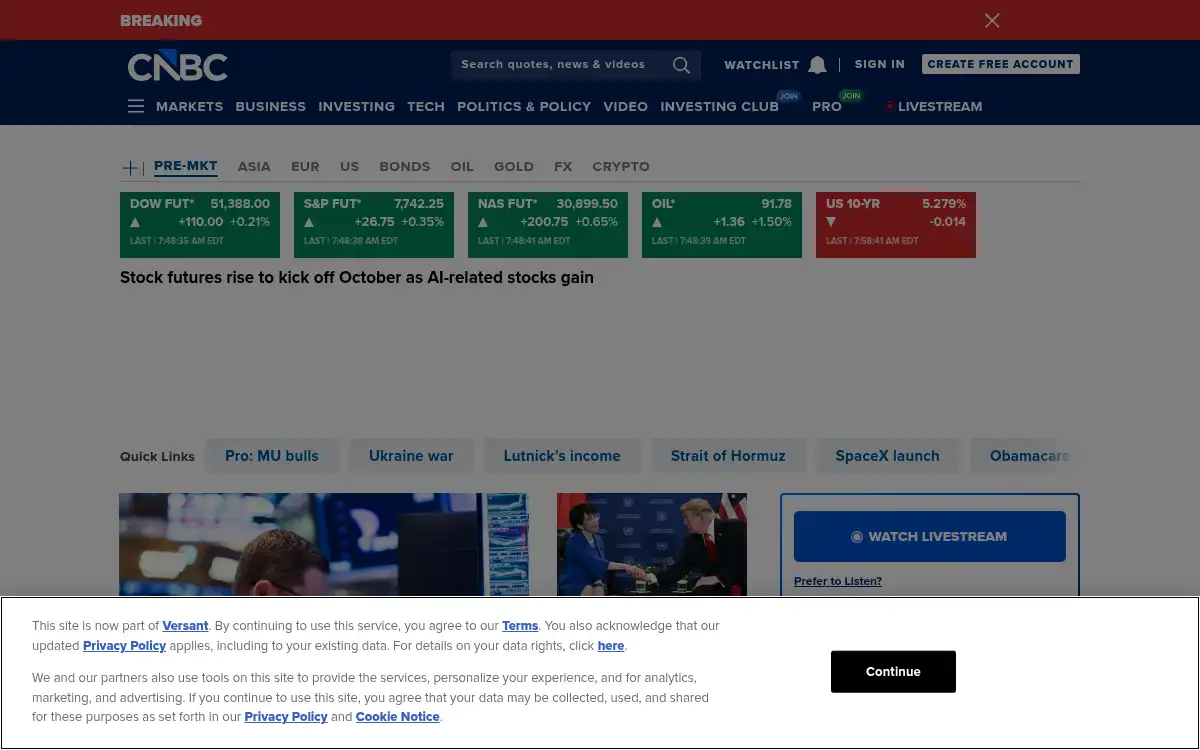Go to the CNBC logo homepage
The image size is (1200, 750).
pyautogui.click(x=178, y=66)
